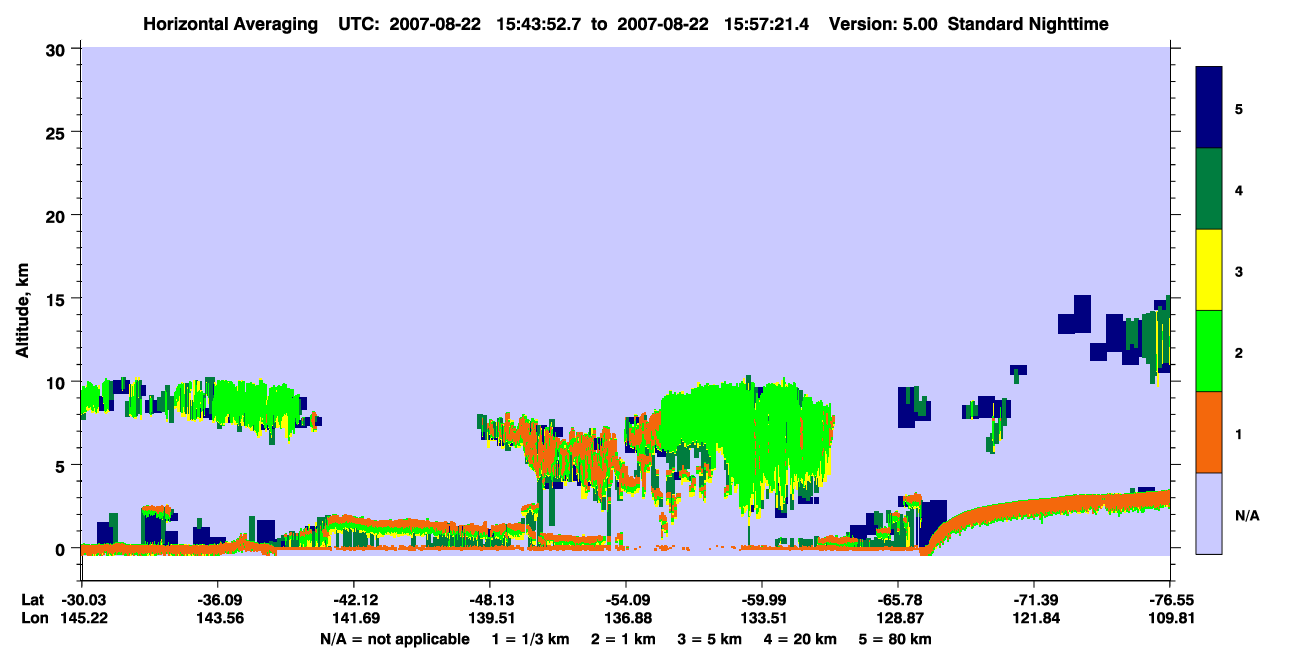Viewport: 1300px width, 667px height.
Task: Click the lavender N/A colorbar segment
Action: point(1209,513)
